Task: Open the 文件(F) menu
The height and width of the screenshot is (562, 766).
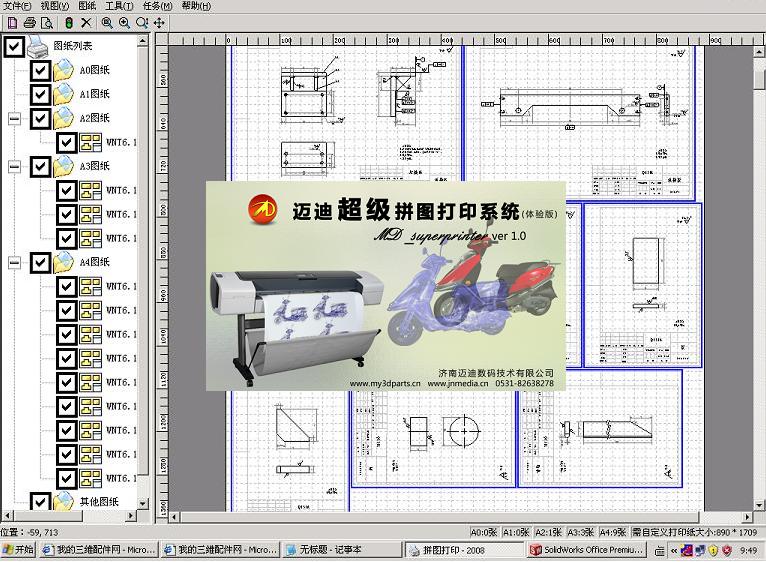Action: pos(17,6)
